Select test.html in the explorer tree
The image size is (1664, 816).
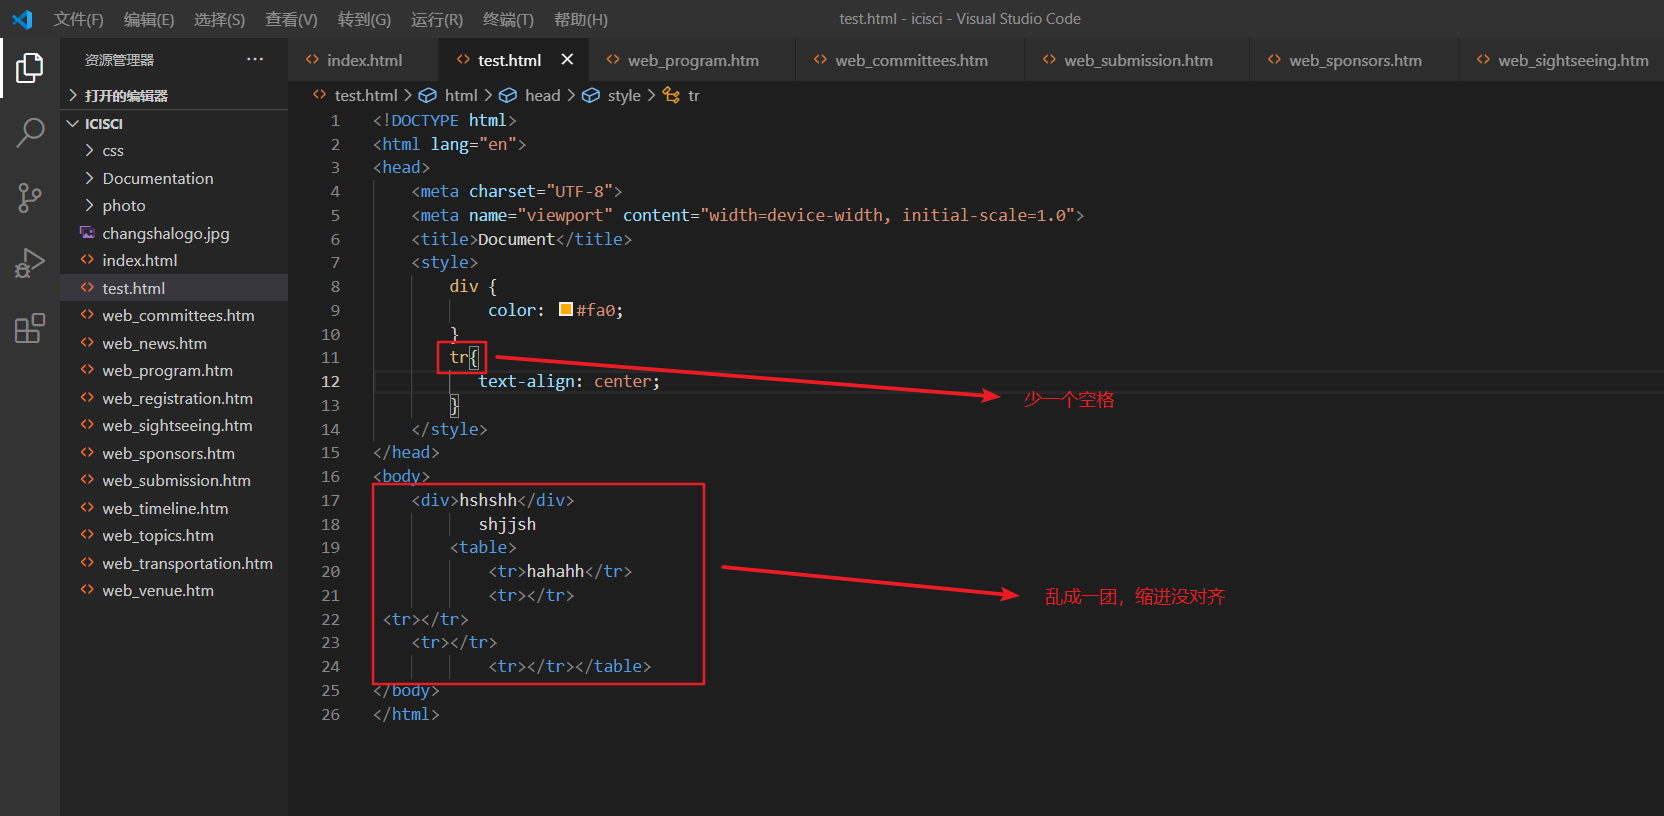coord(174,288)
